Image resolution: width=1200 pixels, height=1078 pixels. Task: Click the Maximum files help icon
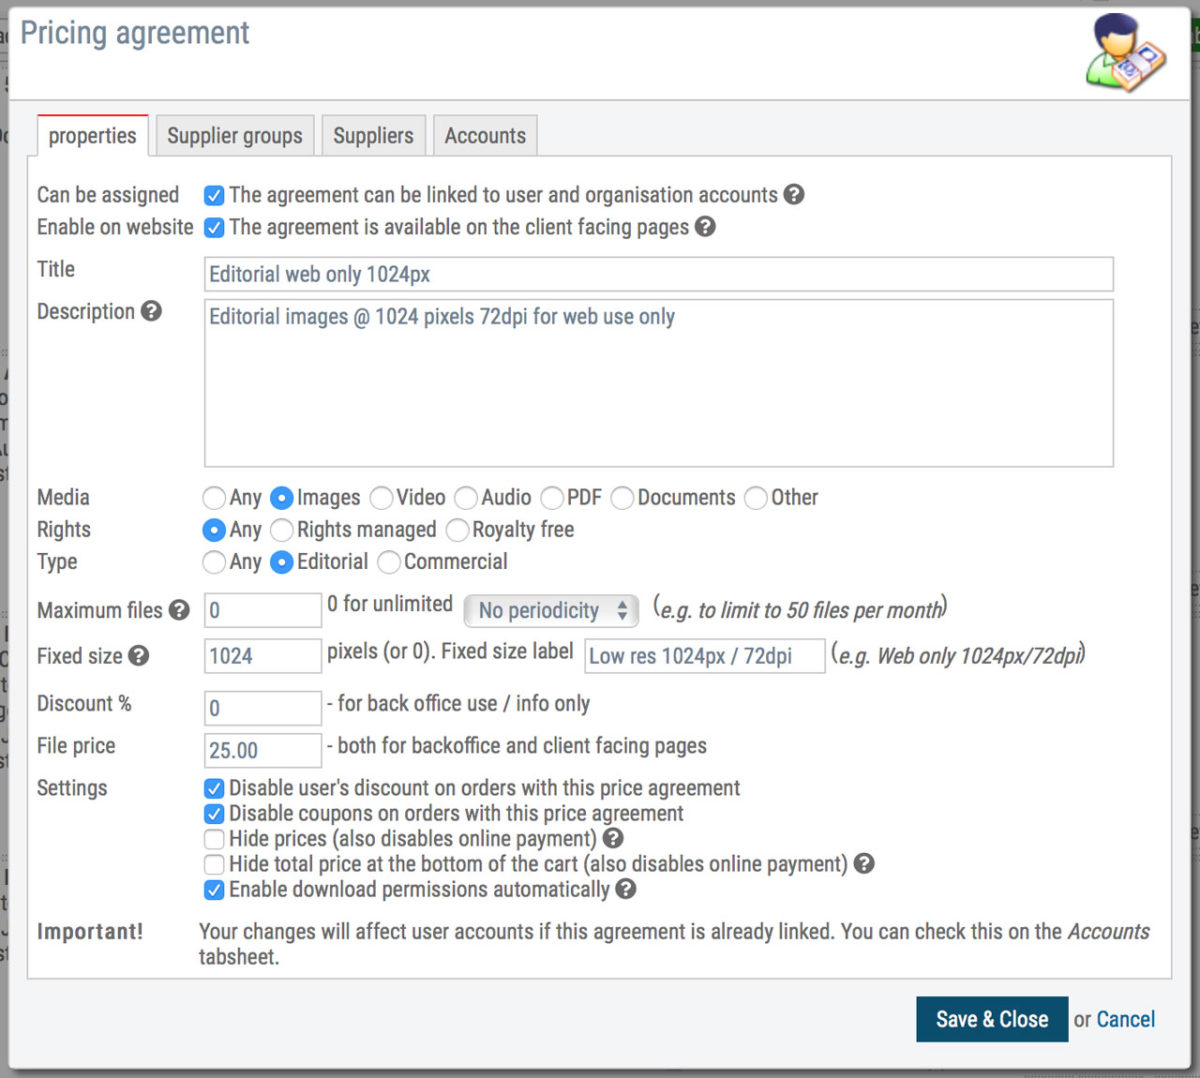[x=179, y=610]
